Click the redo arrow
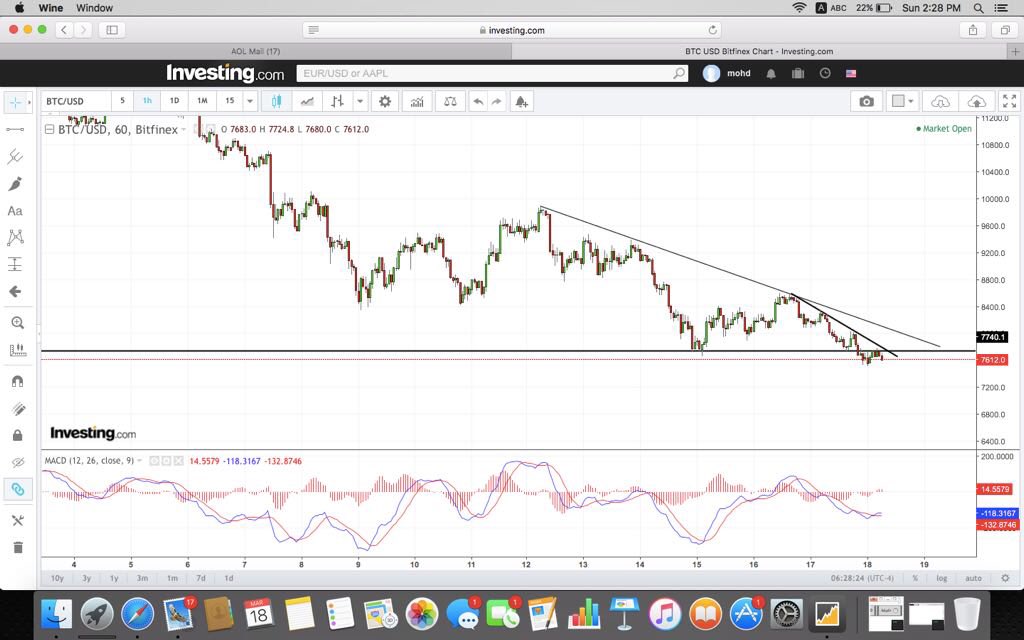This screenshot has height=640, width=1024. 496,101
